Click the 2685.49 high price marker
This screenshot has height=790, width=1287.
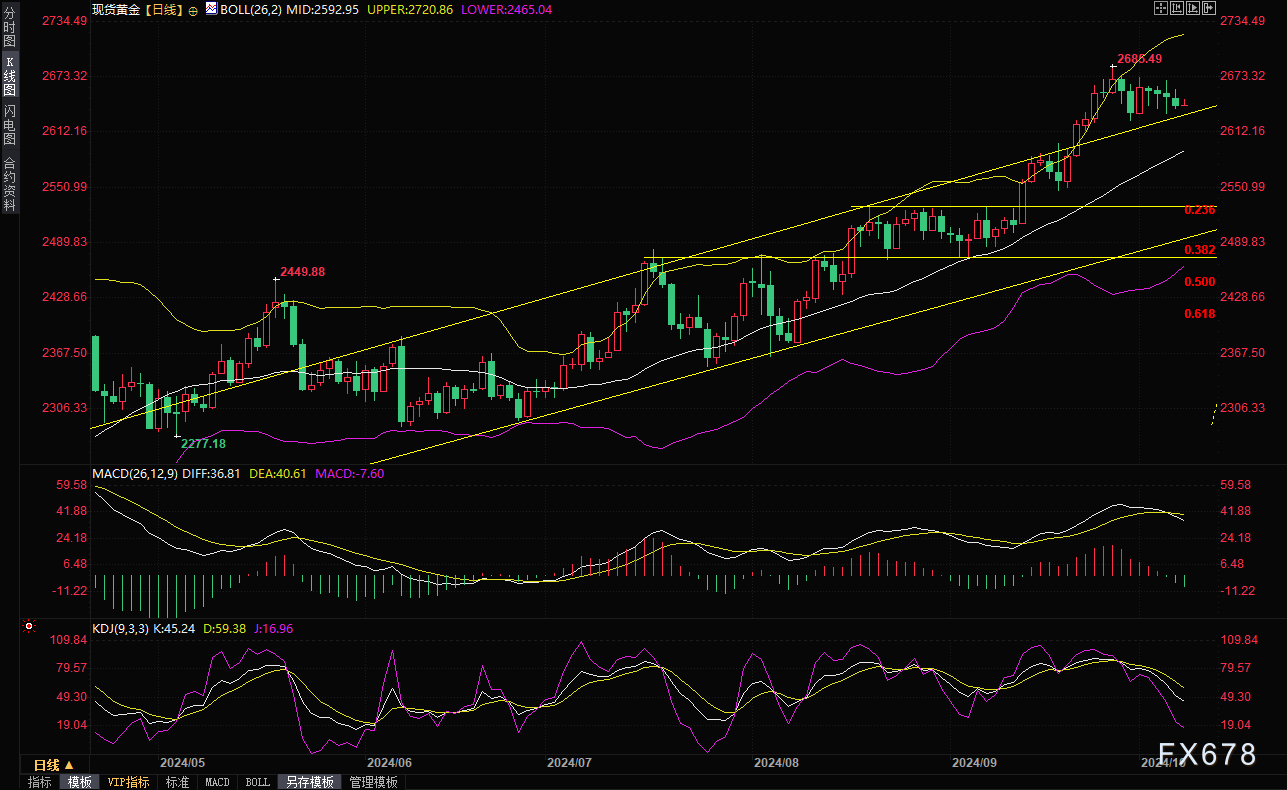(x=1140, y=58)
